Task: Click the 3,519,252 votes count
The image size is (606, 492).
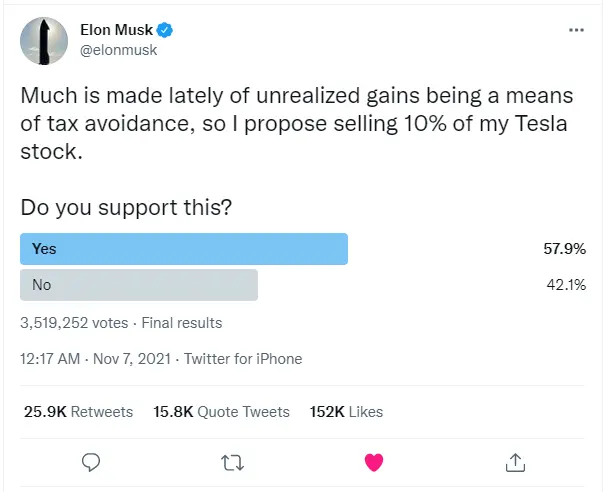Action: pyautogui.click(x=74, y=323)
